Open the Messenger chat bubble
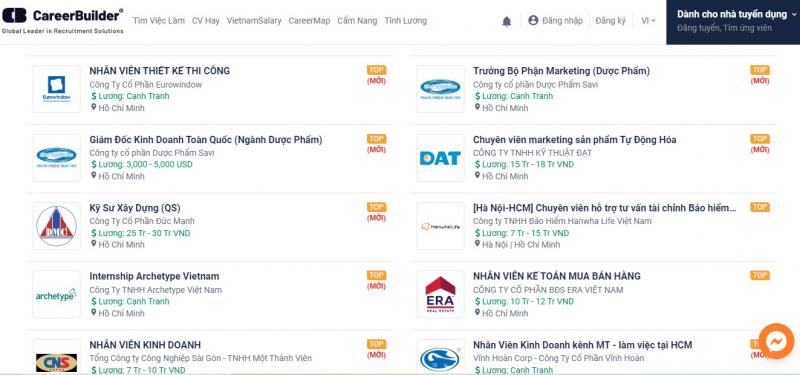Screen dimensions: 800x375 pyautogui.click(x=776, y=341)
